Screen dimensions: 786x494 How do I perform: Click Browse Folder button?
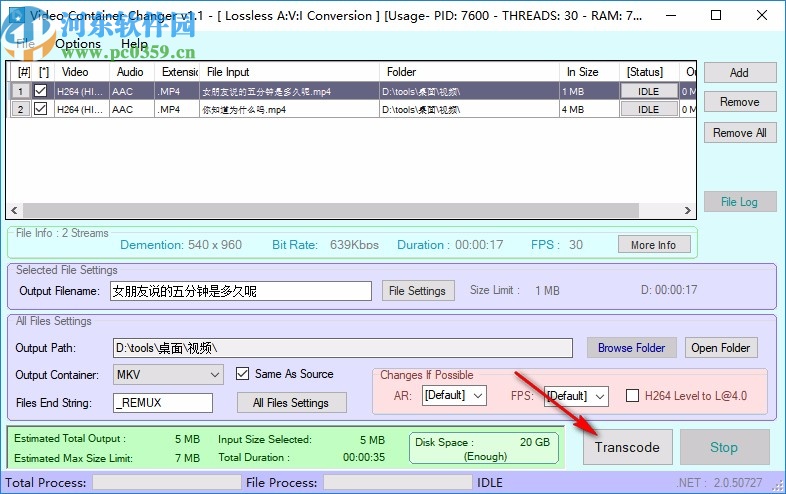[x=632, y=348]
